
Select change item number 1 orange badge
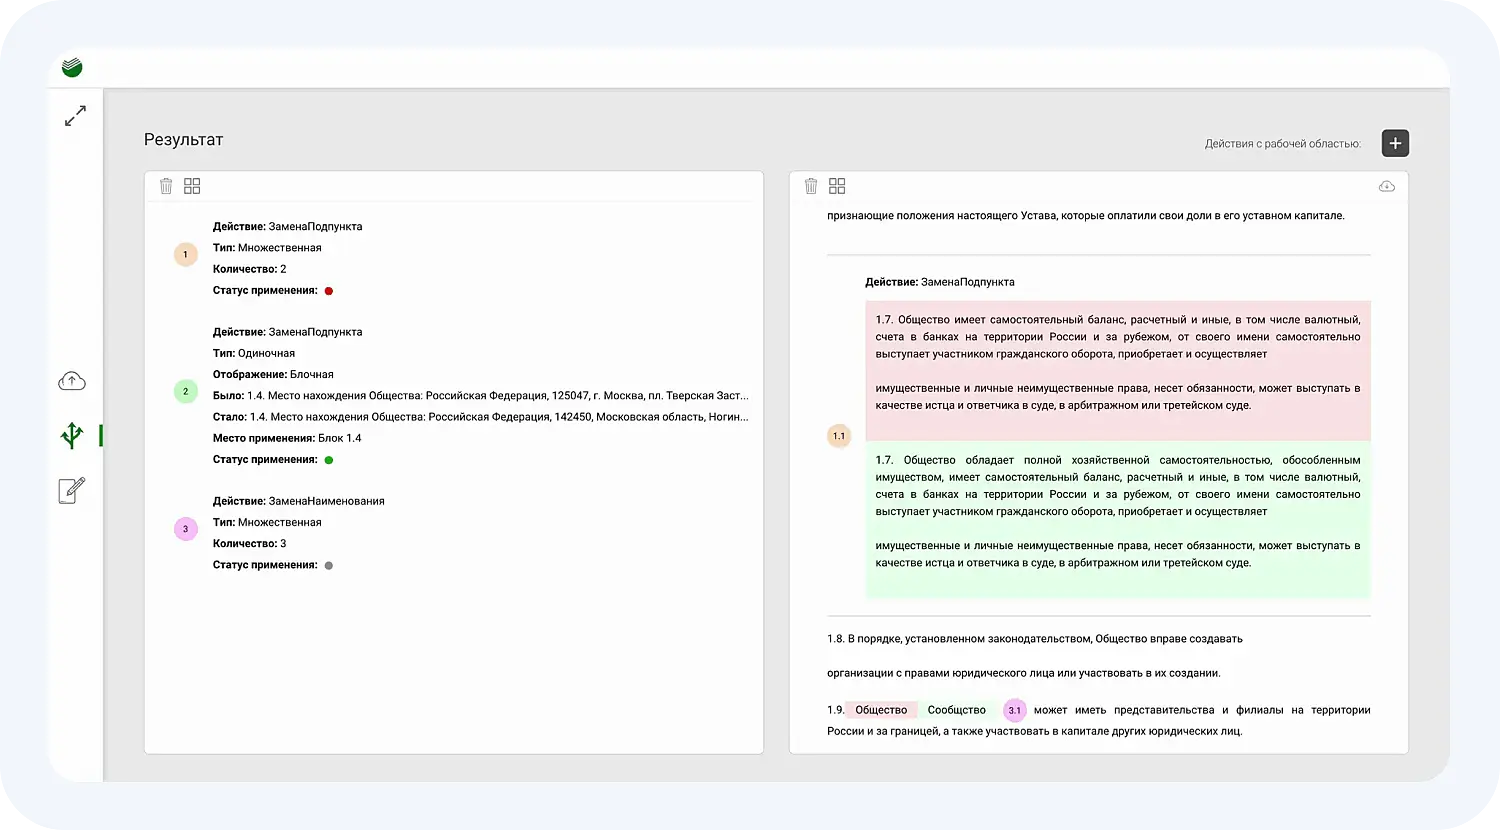click(x=185, y=255)
